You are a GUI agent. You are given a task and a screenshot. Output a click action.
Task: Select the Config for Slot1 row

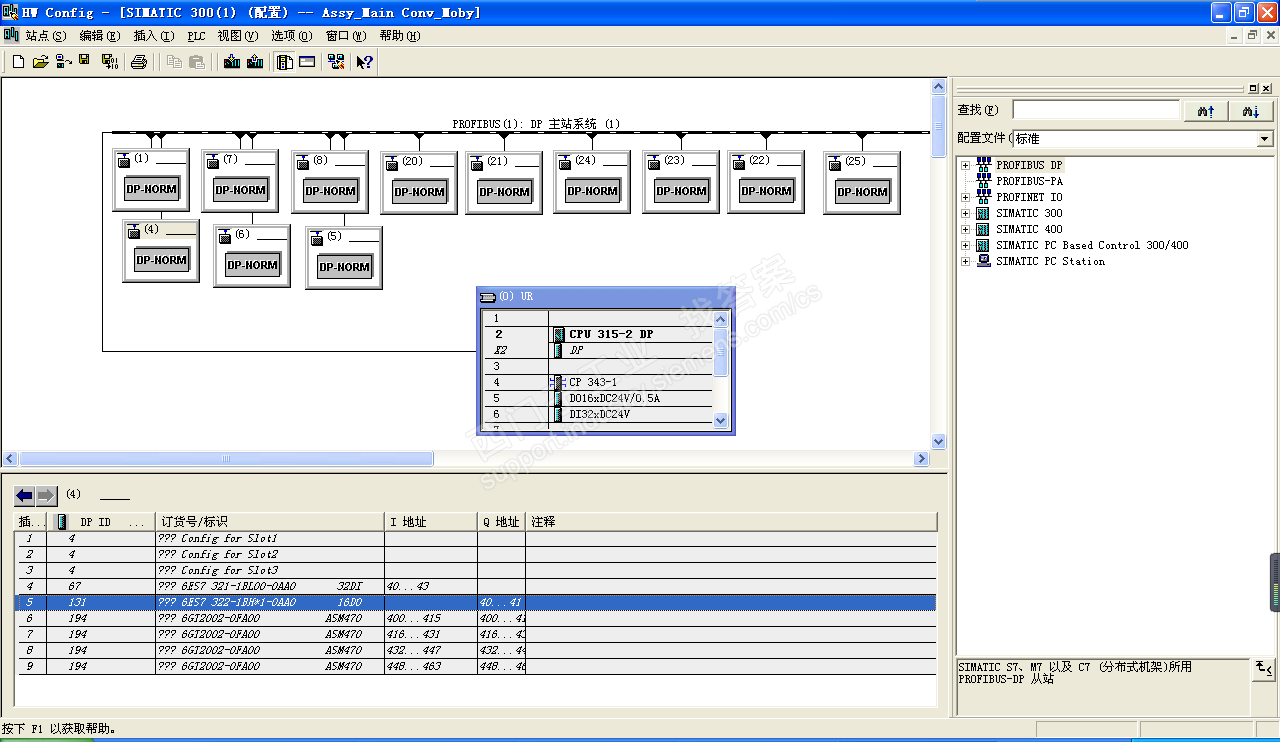pyautogui.click(x=475, y=538)
